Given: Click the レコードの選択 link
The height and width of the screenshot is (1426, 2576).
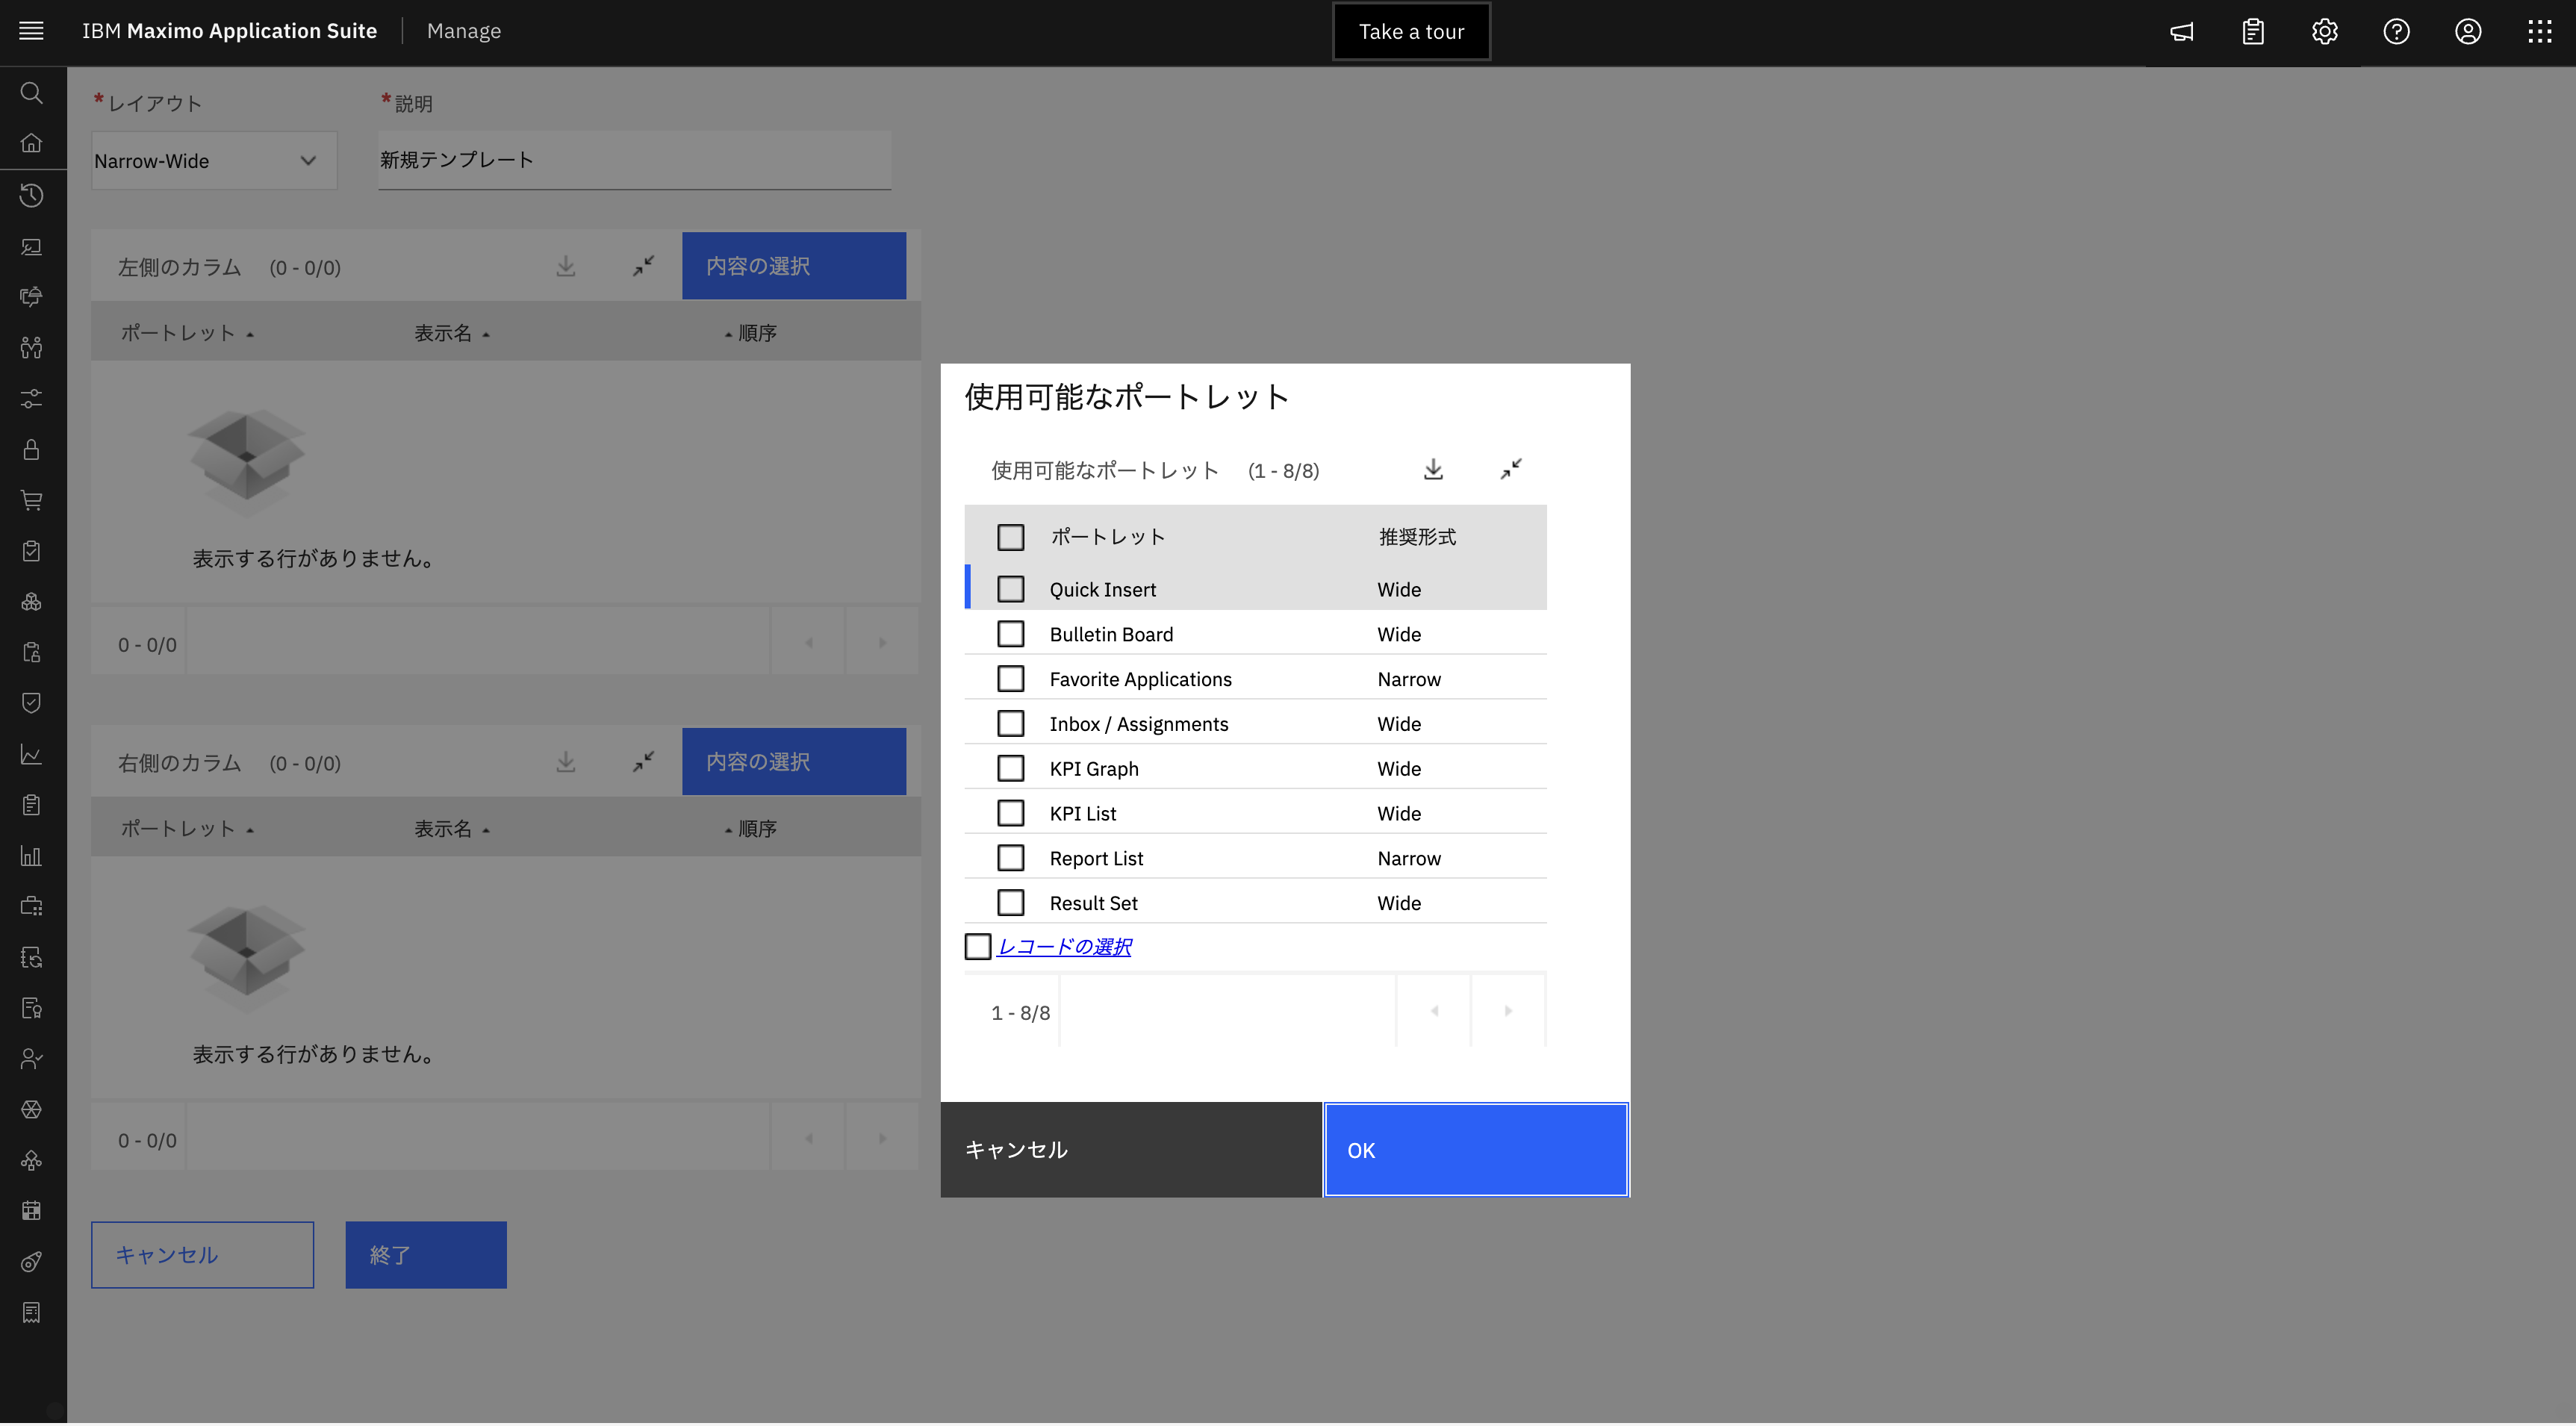Looking at the screenshot, I should [x=1064, y=947].
